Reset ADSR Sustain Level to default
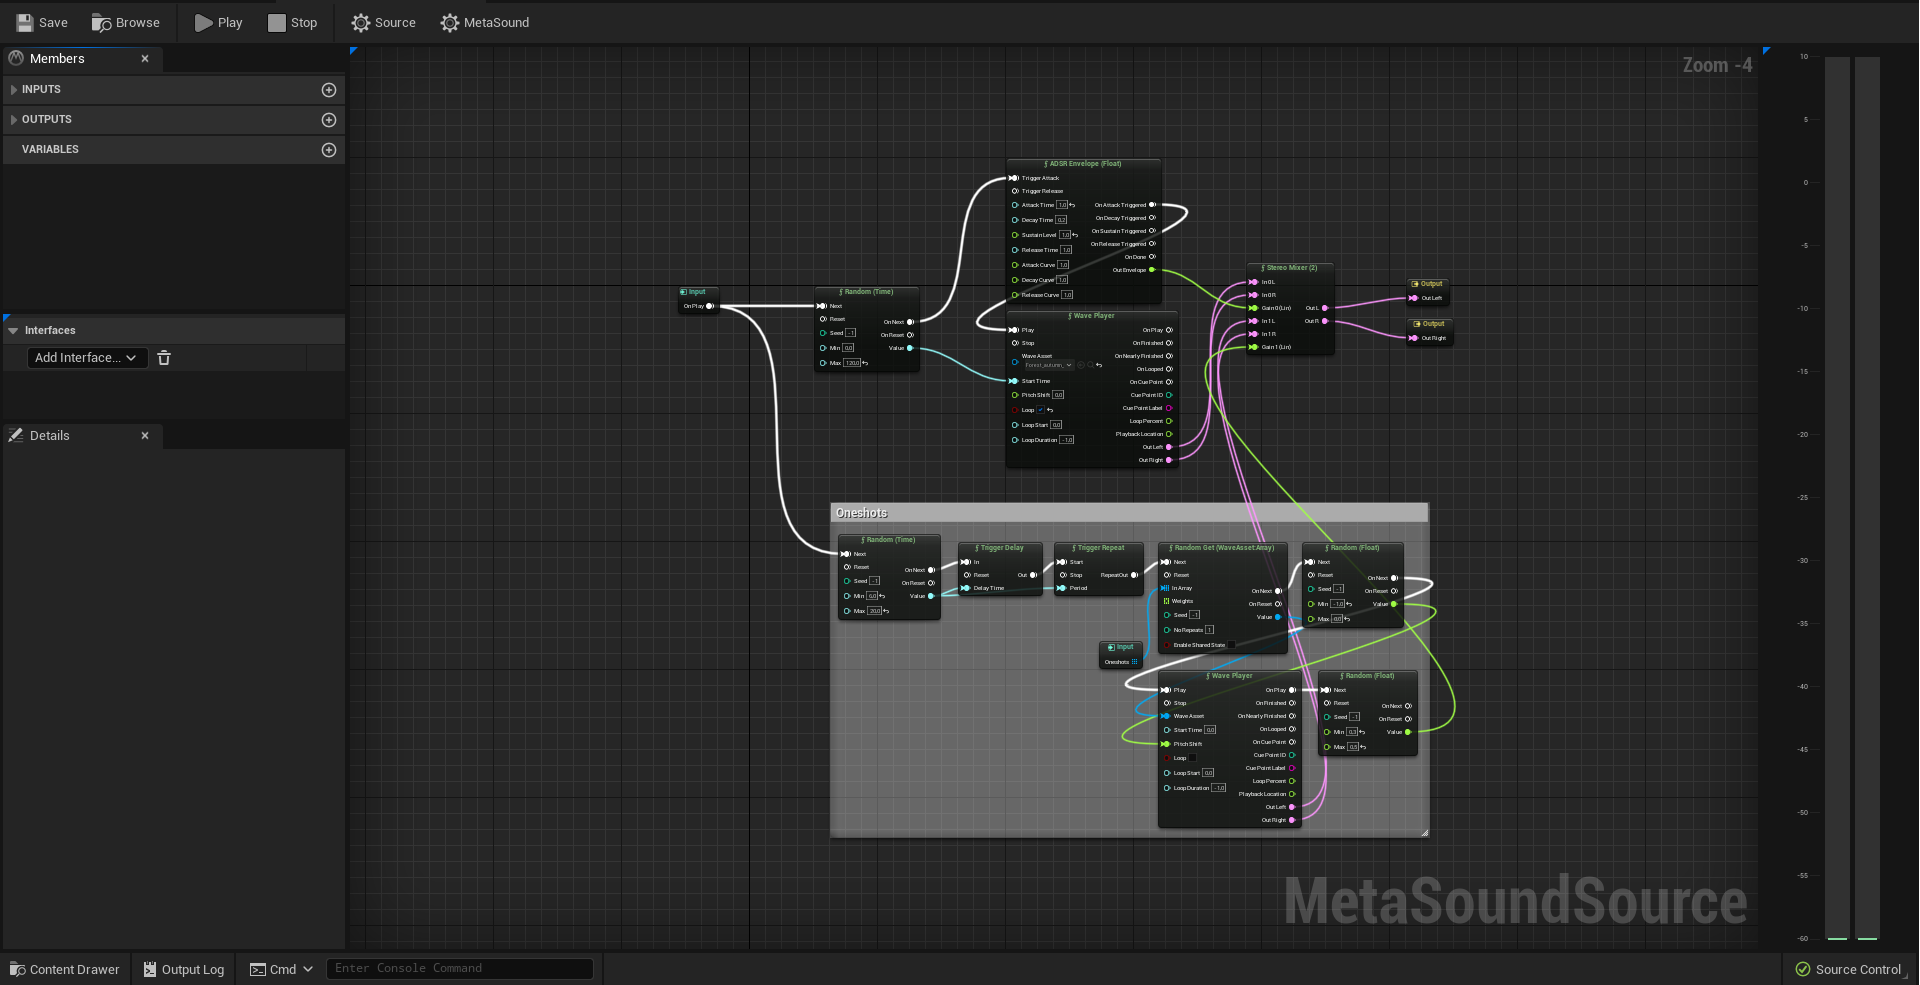The height and width of the screenshot is (985, 1920). click(1075, 235)
